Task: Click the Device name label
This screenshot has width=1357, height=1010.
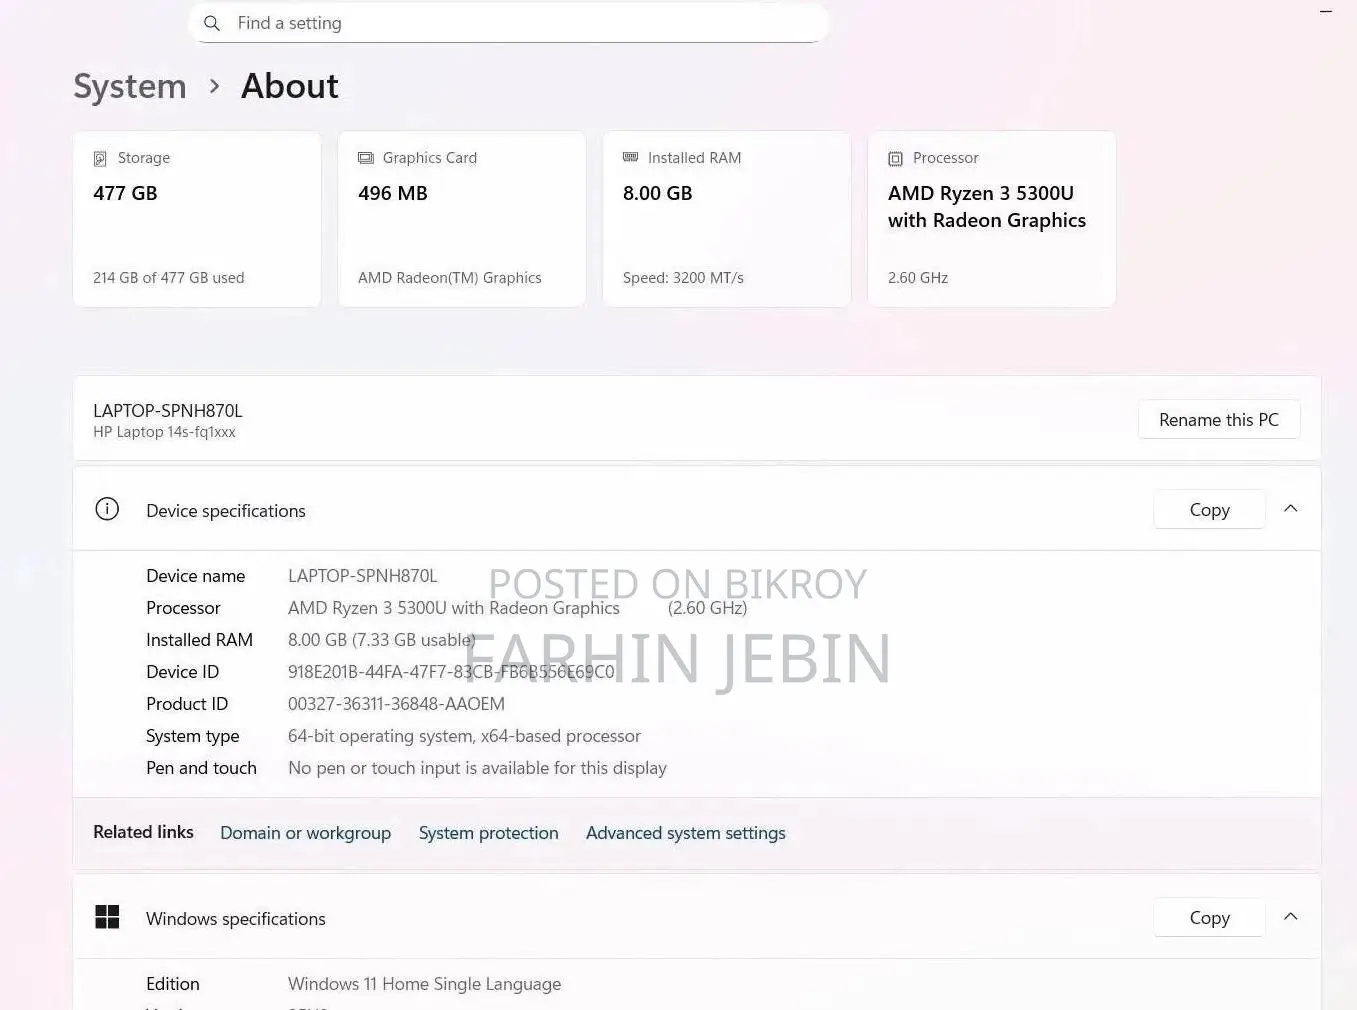Action: tap(196, 576)
